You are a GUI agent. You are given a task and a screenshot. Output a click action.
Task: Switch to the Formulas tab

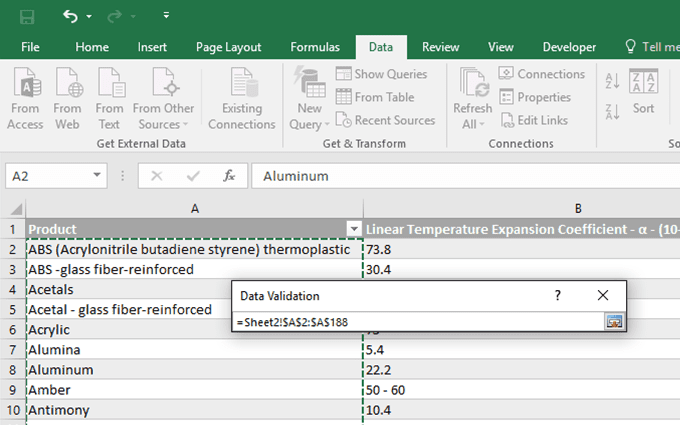point(315,47)
